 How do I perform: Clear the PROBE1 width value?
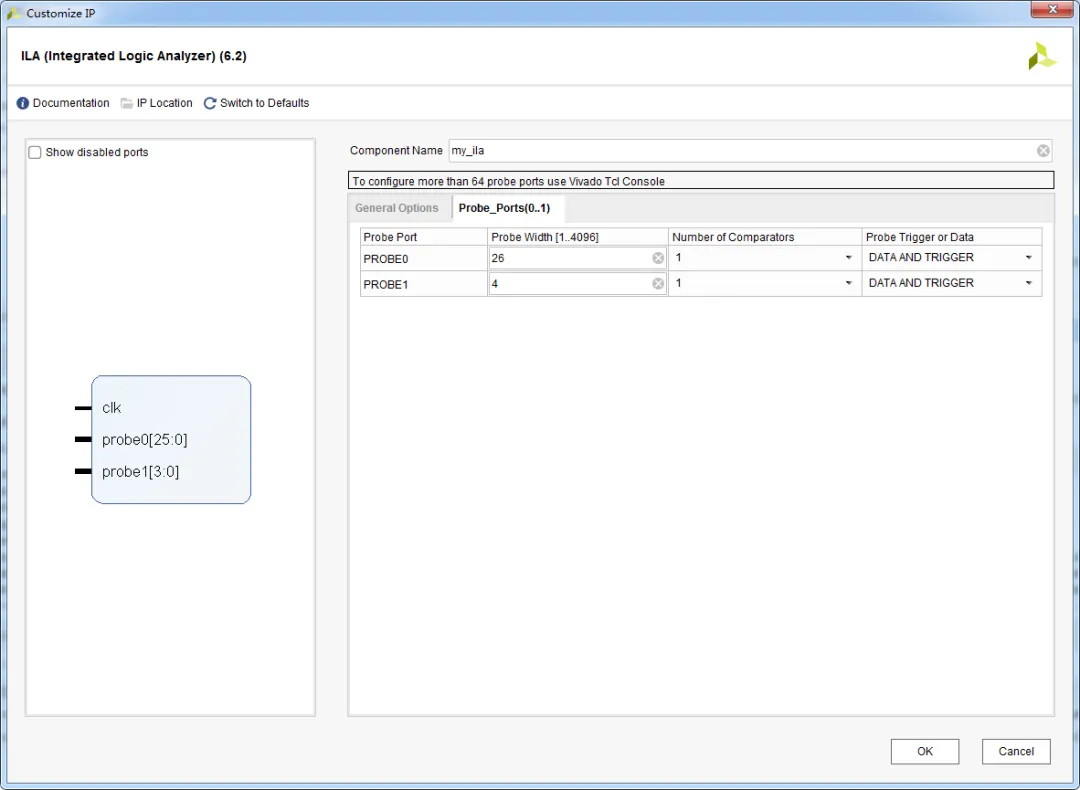658,284
